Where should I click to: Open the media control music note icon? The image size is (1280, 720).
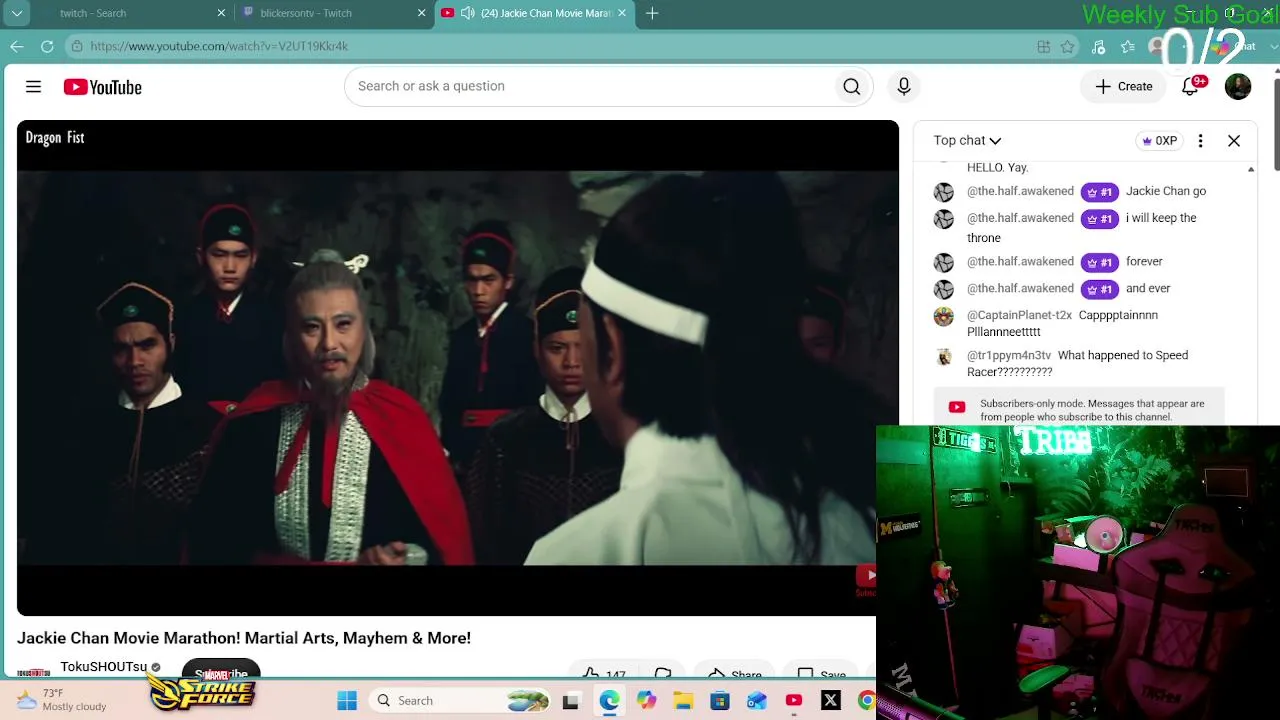1098,46
